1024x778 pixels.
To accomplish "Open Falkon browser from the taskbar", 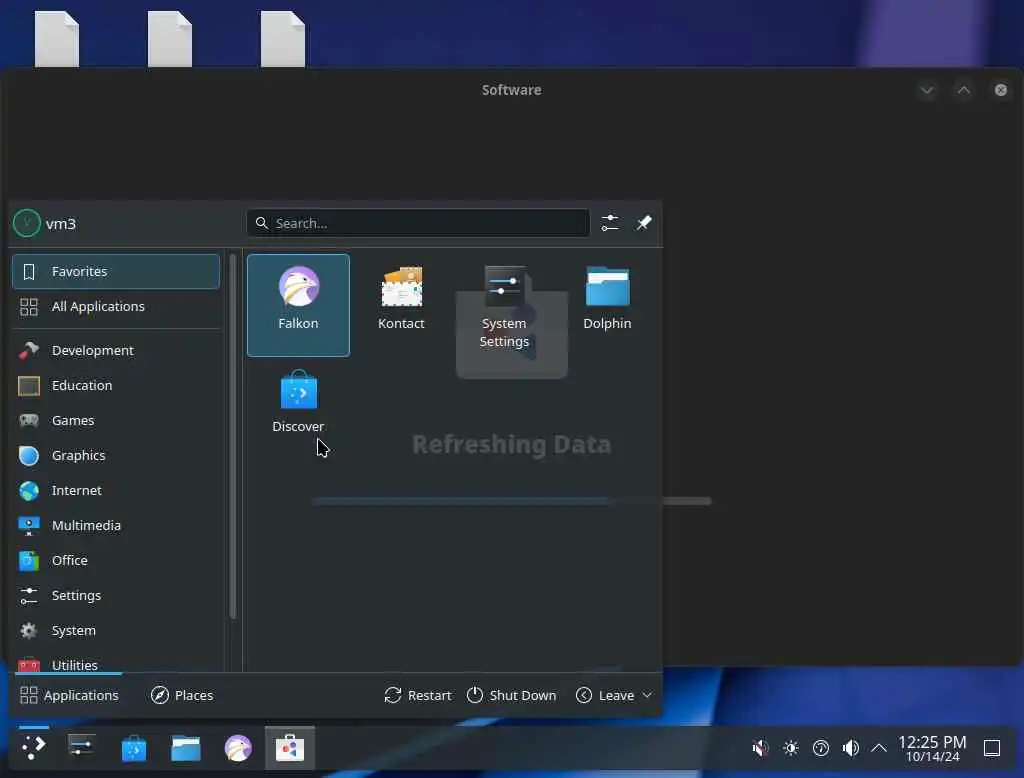I will click(x=238, y=748).
